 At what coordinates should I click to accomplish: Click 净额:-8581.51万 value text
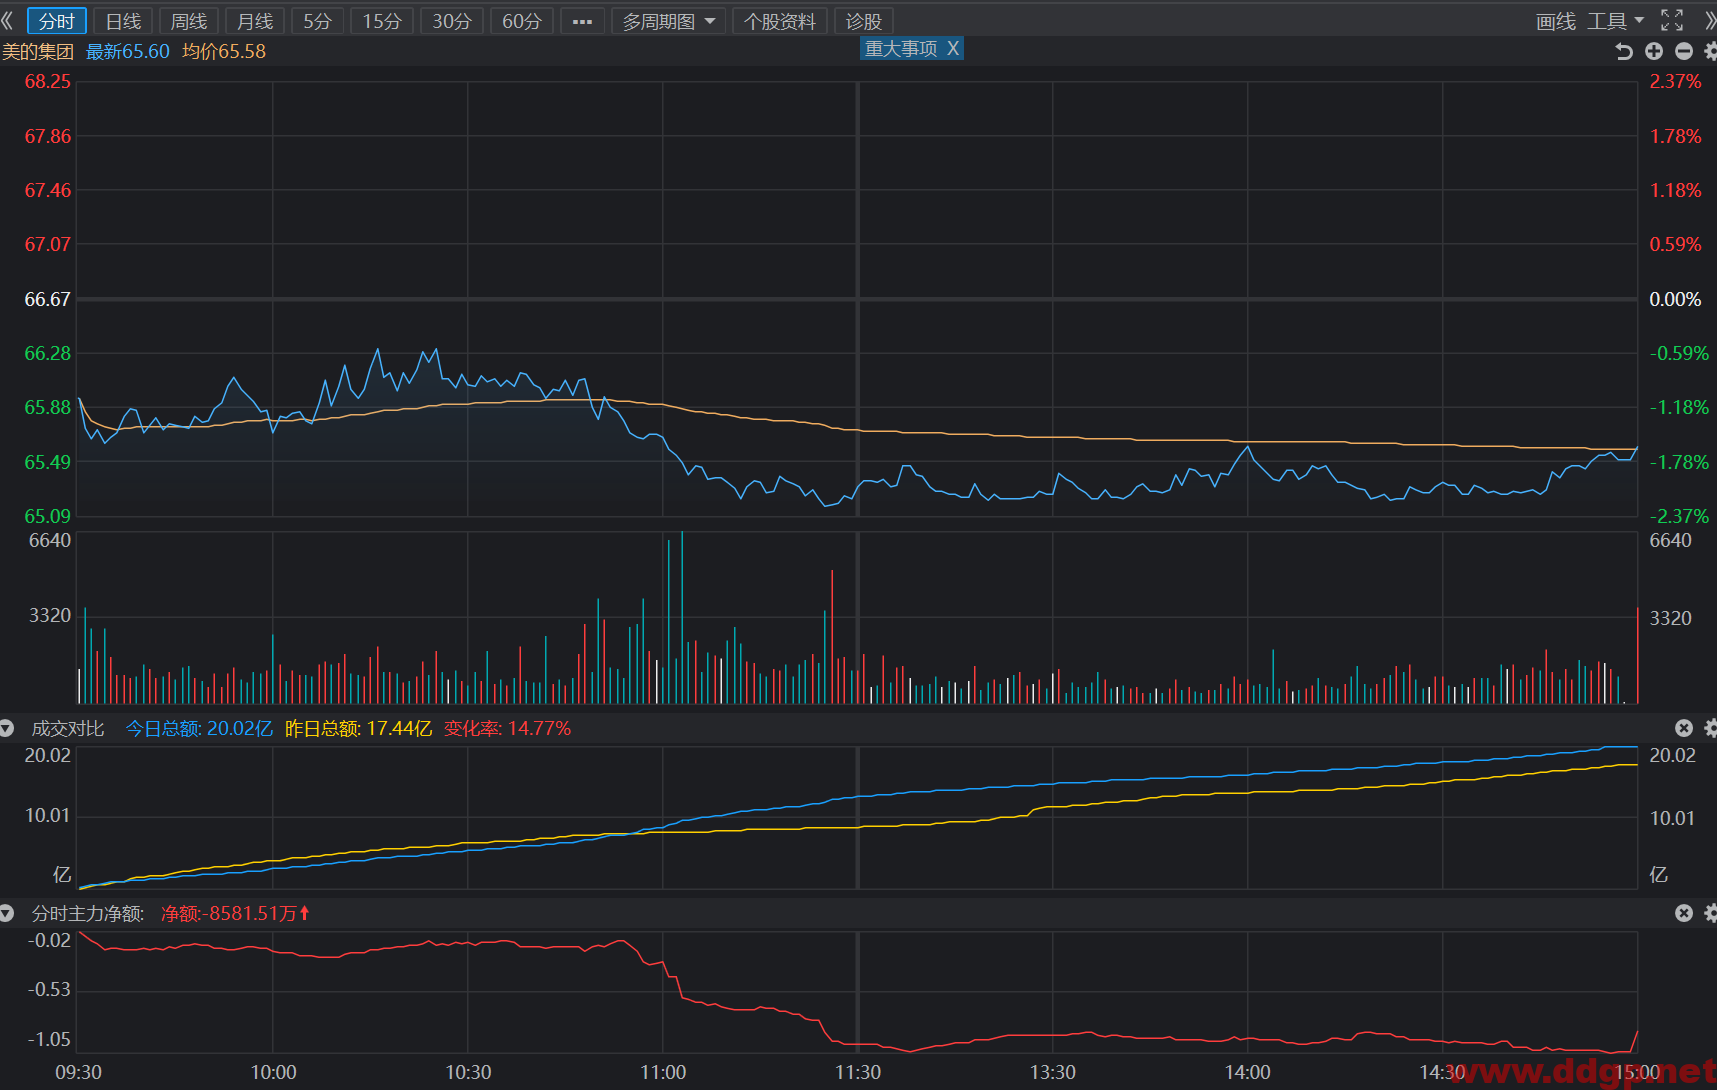[x=229, y=913]
